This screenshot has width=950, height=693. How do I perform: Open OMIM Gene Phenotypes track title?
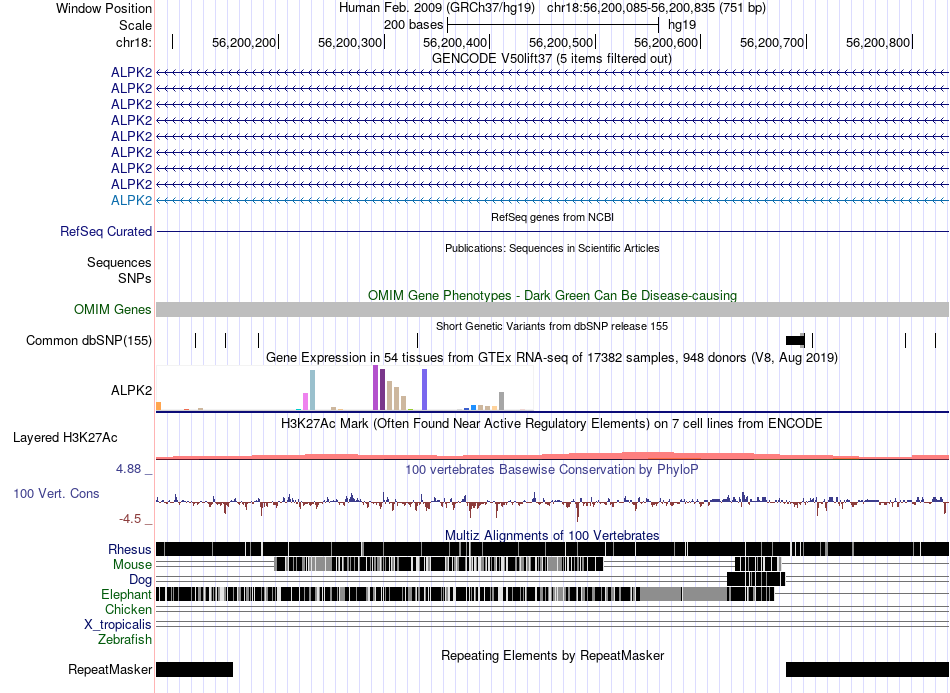point(553,296)
